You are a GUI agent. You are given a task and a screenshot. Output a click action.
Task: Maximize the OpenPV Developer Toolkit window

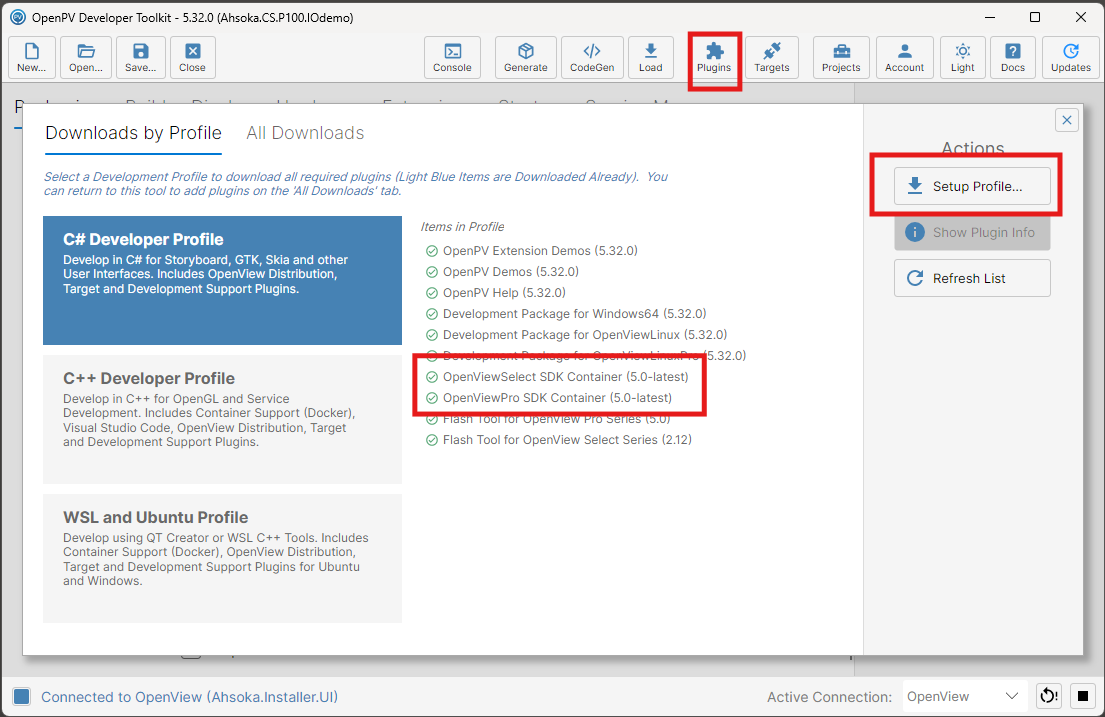click(x=1035, y=17)
